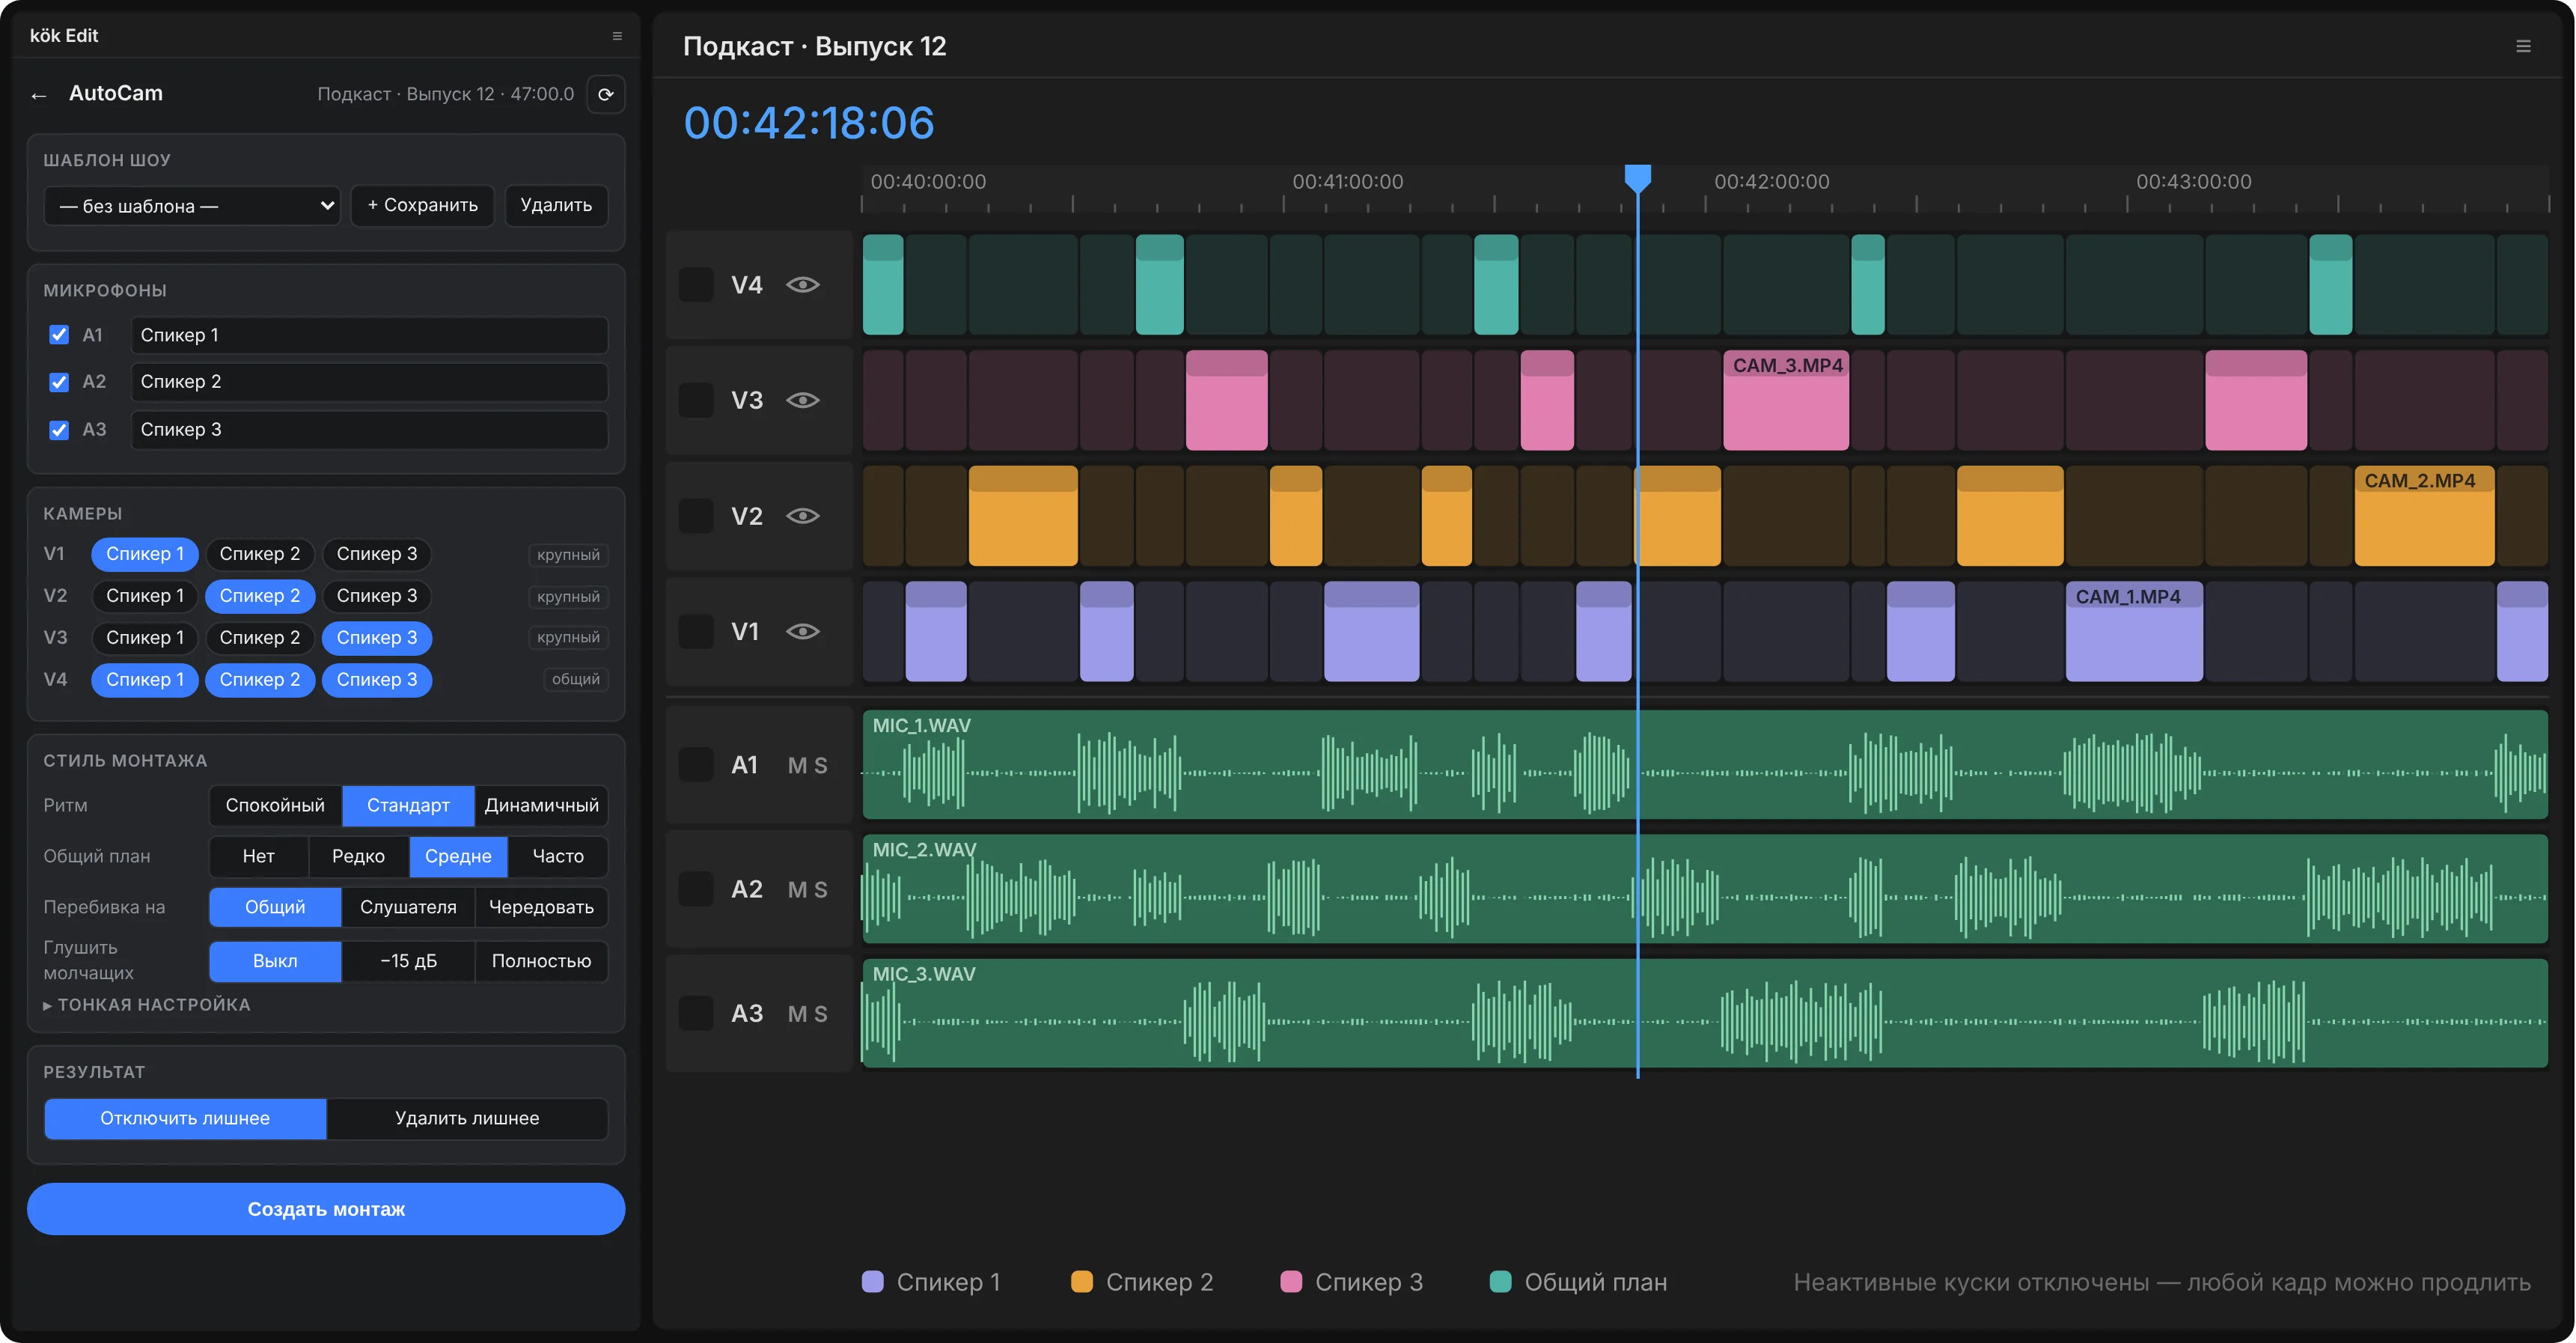The image size is (2576, 1343).
Task: Choose 'Чередовать' for Перебивка на
Action: click(541, 907)
